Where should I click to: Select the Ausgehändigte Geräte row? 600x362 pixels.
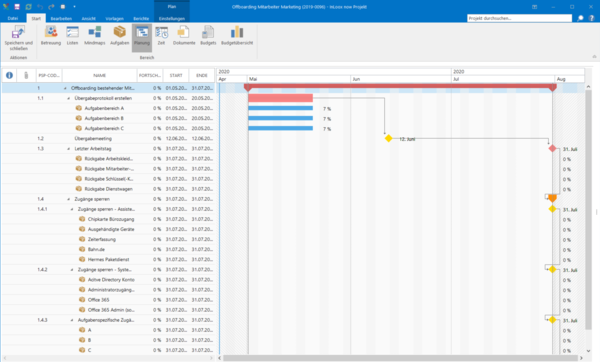point(108,229)
